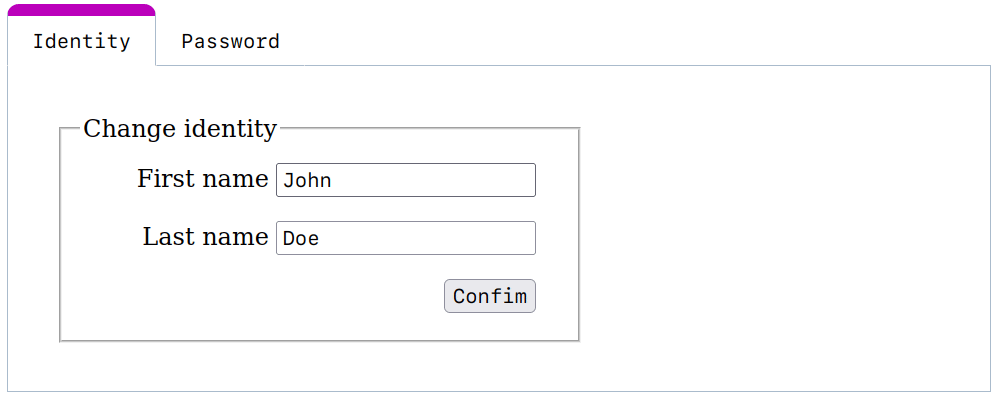Click the purple bar above Identity tab

click(82, 10)
